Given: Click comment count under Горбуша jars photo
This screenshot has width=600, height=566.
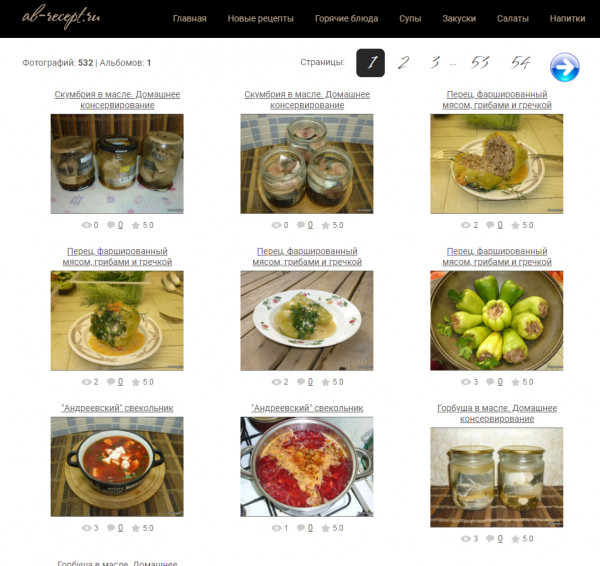Looking at the screenshot, I should pos(500,538).
